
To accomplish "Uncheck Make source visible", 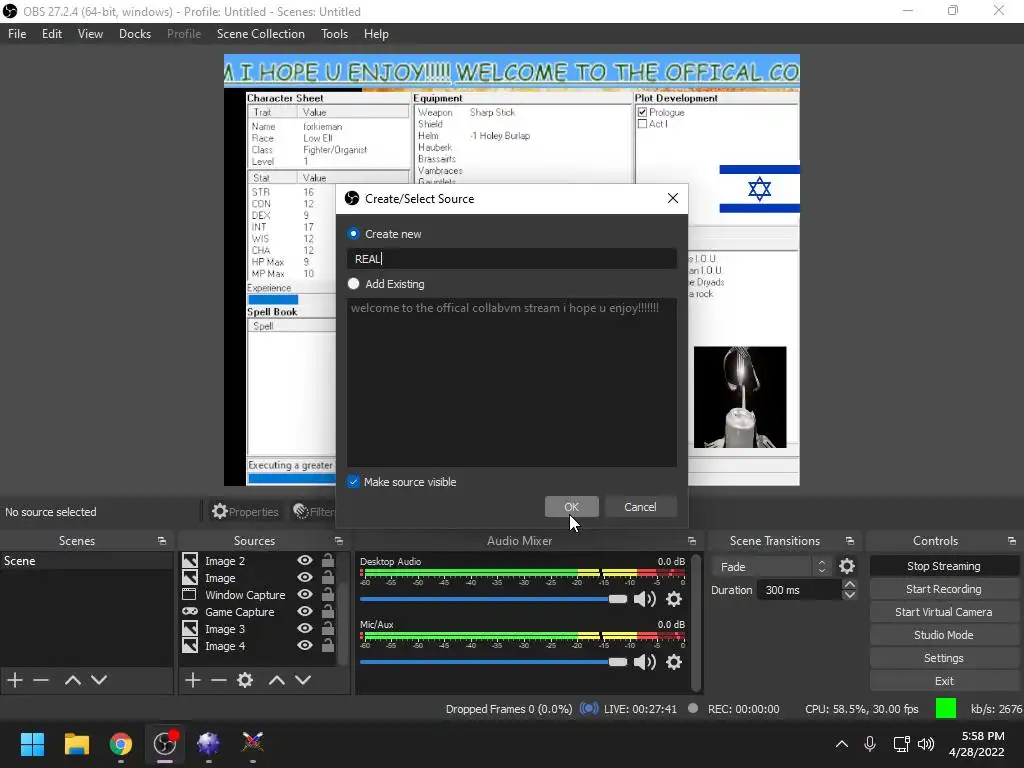I will pyautogui.click(x=353, y=481).
